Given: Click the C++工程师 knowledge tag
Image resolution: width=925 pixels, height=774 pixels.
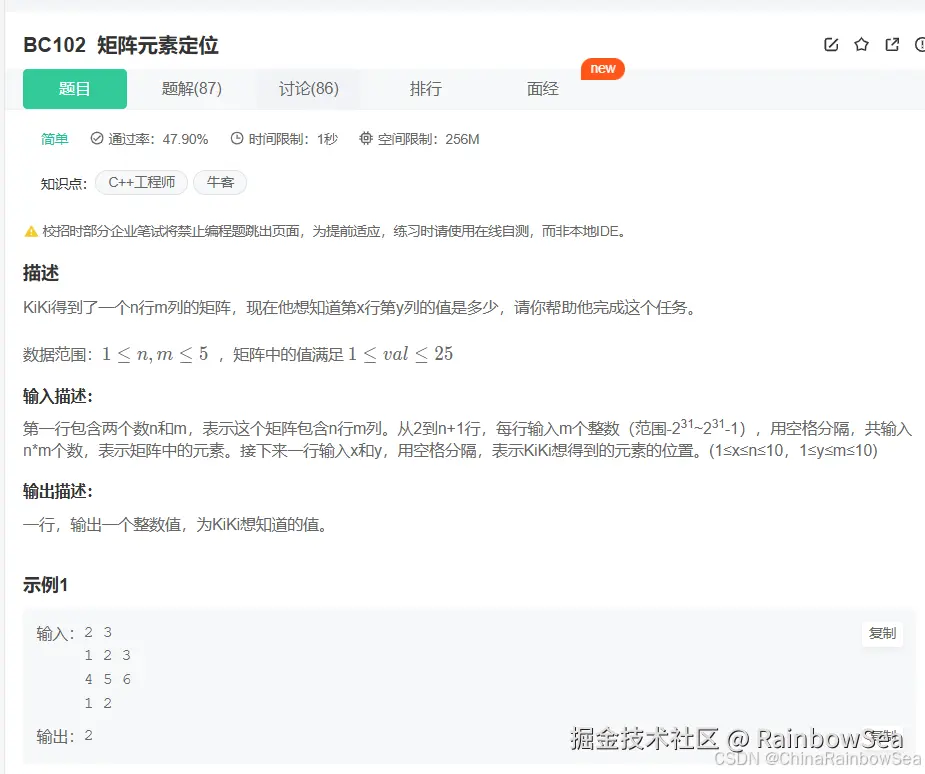Looking at the screenshot, I should (x=141, y=183).
